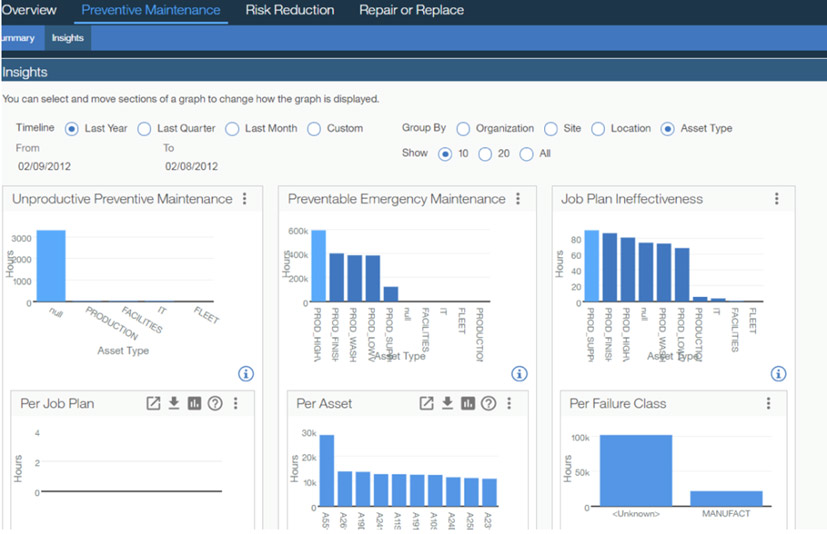Click the chart type icon on Per Asset
Viewport: 827px width, 534px height.
pyautogui.click(x=468, y=403)
